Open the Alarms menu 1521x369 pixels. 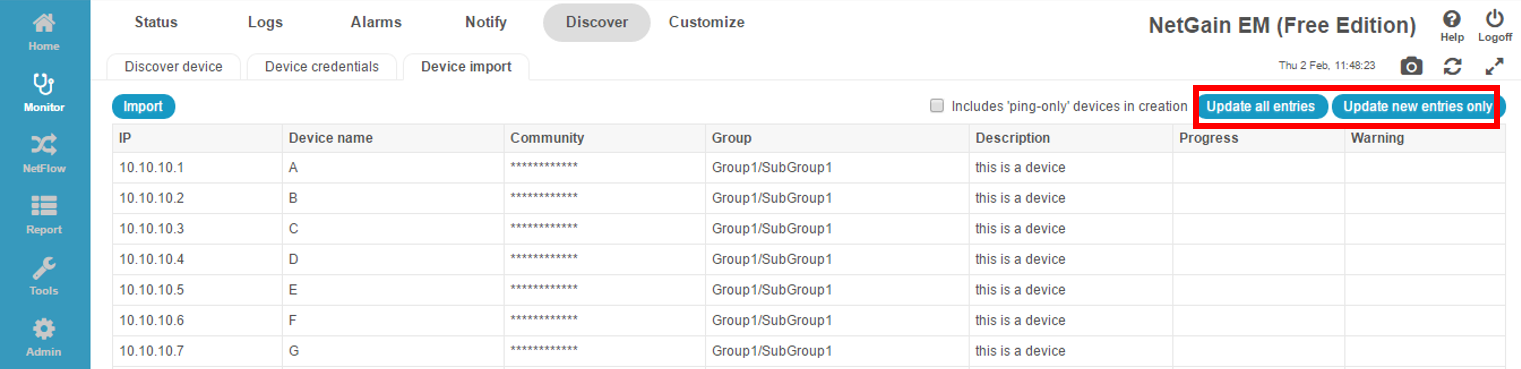[376, 22]
